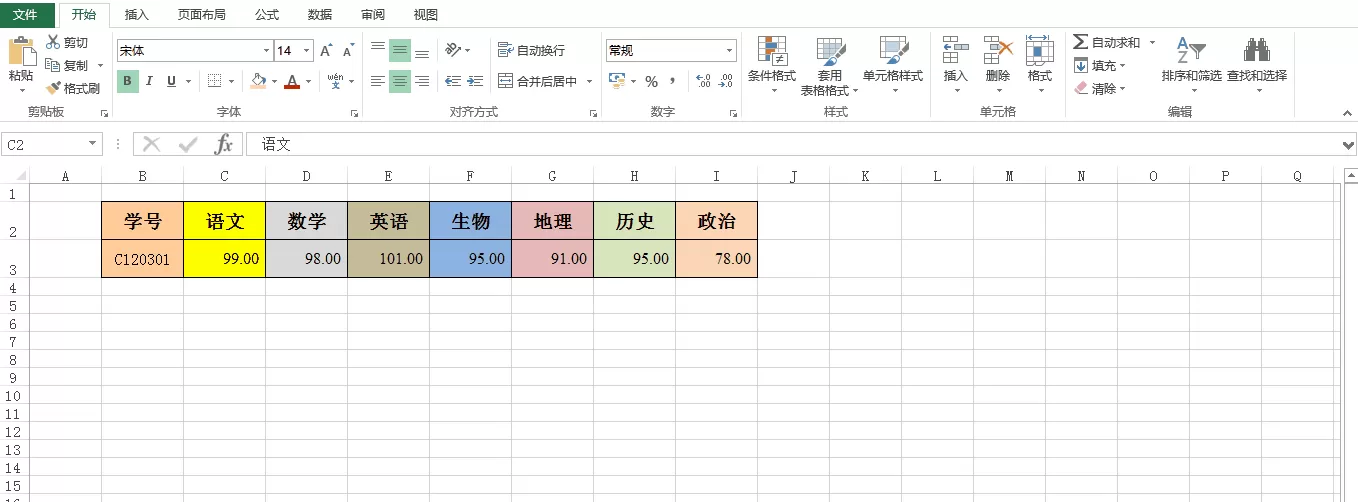Viewport: 1358px width, 502px height.
Task: Open the font name dropdown (宋体)
Action: (266, 50)
